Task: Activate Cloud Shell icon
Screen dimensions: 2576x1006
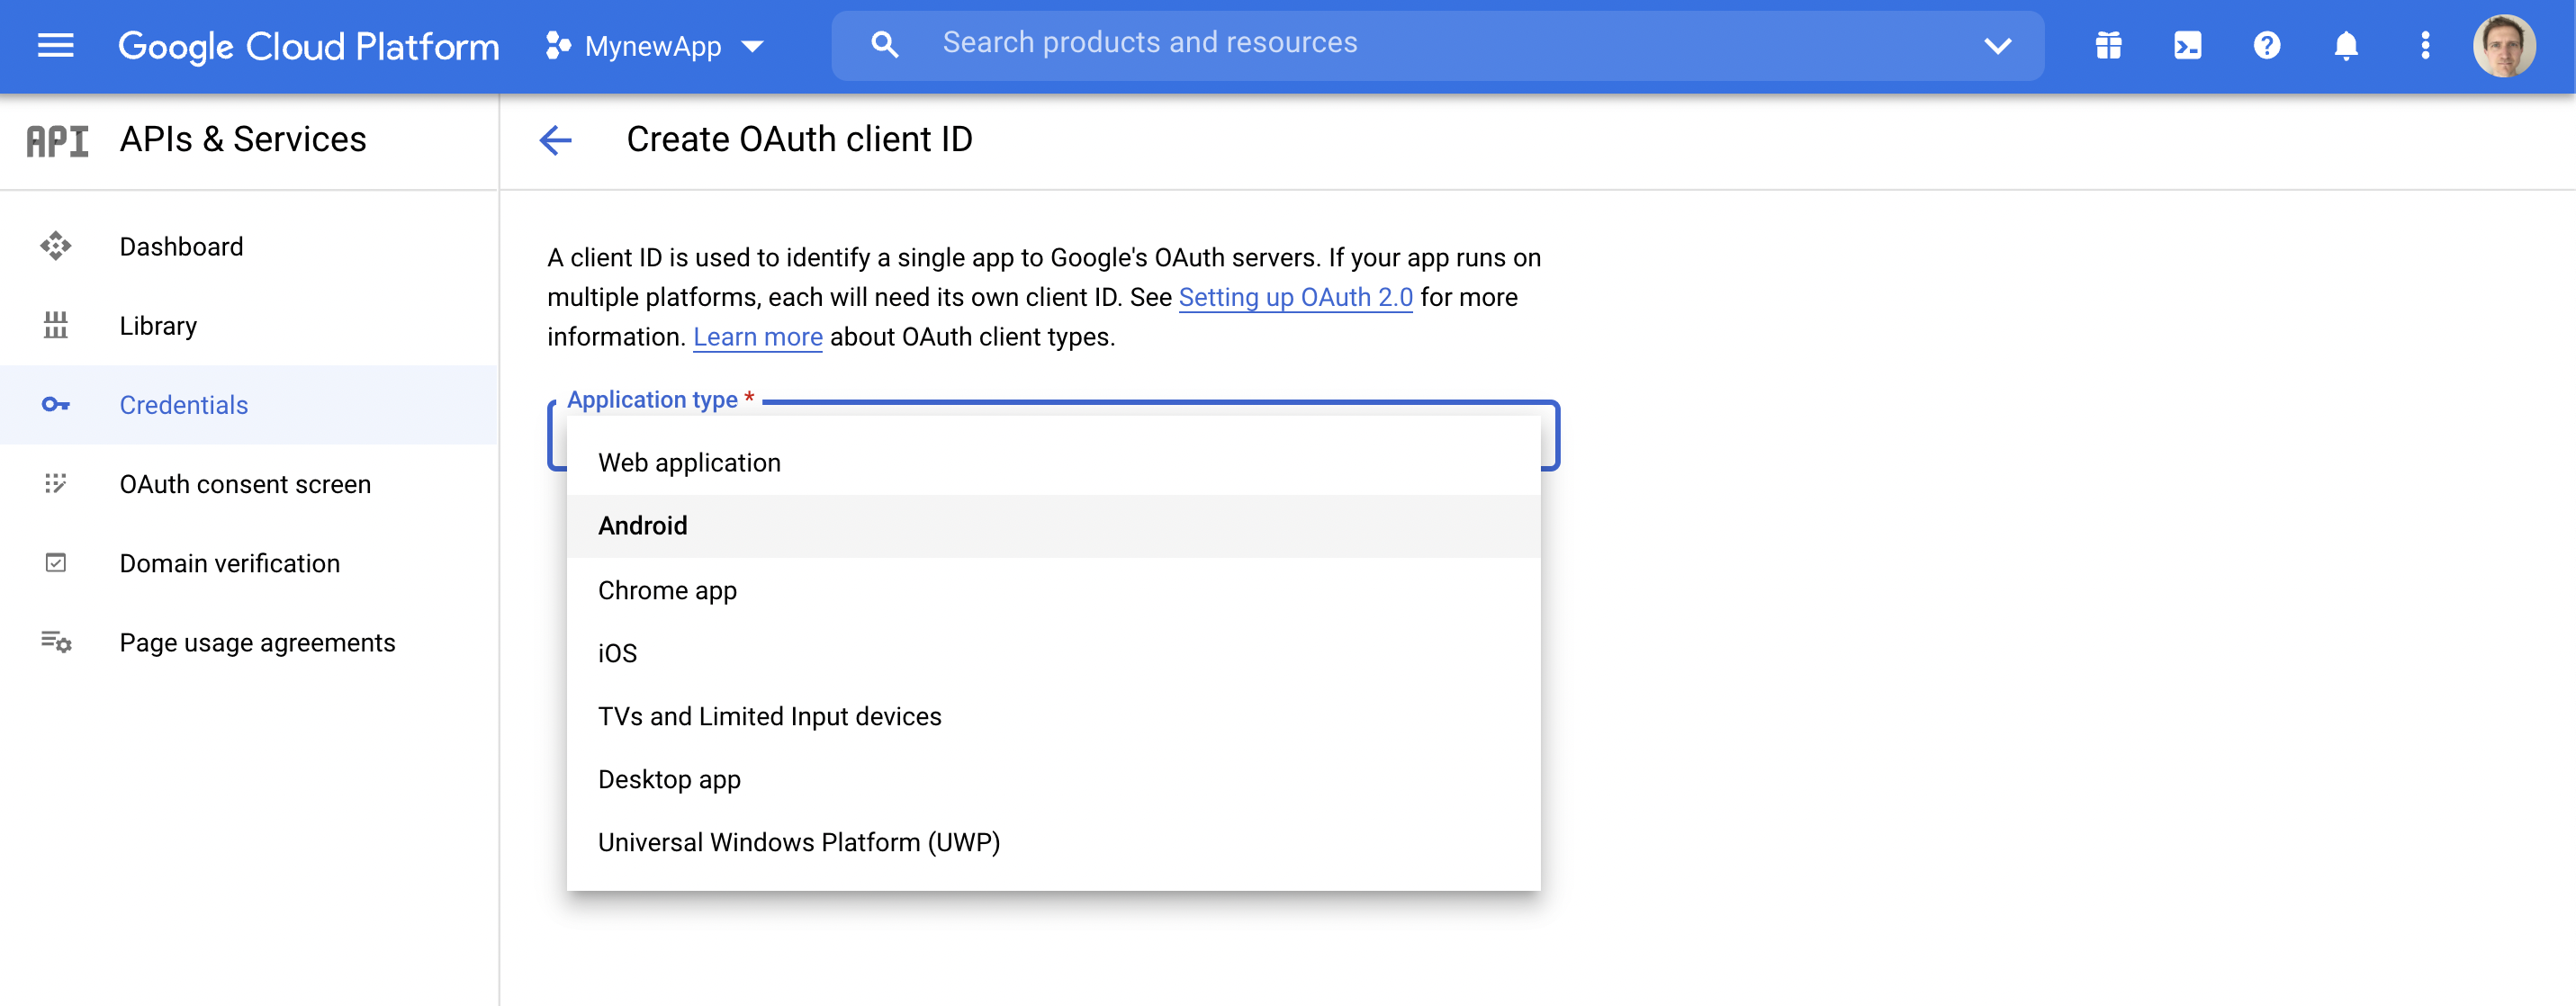Action: pos(2187,46)
